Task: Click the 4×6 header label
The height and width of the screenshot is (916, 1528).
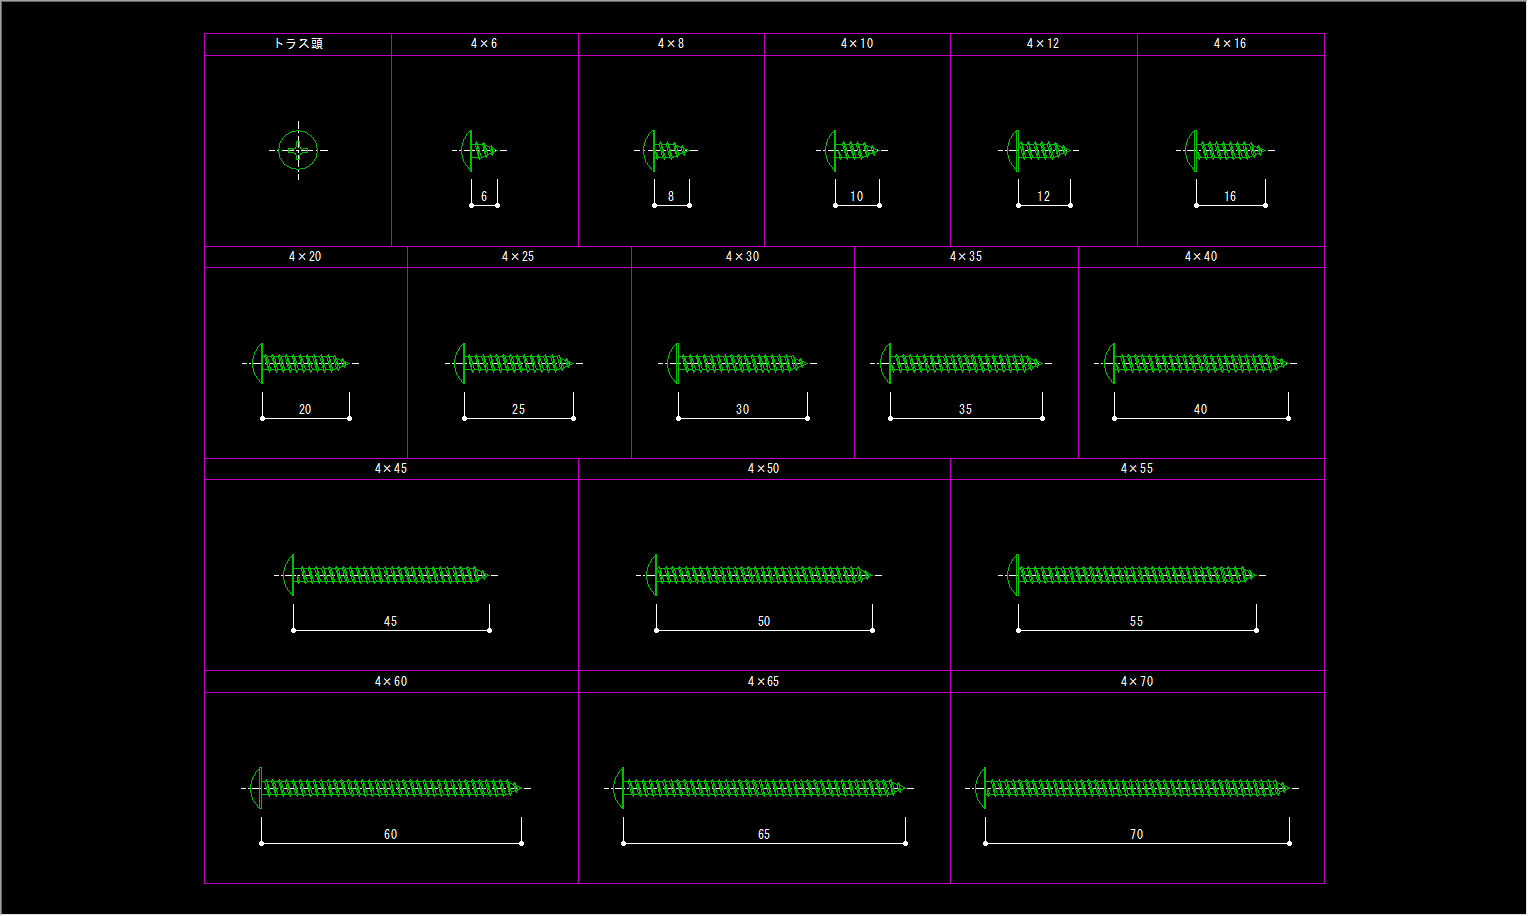Action: tap(484, 44)
